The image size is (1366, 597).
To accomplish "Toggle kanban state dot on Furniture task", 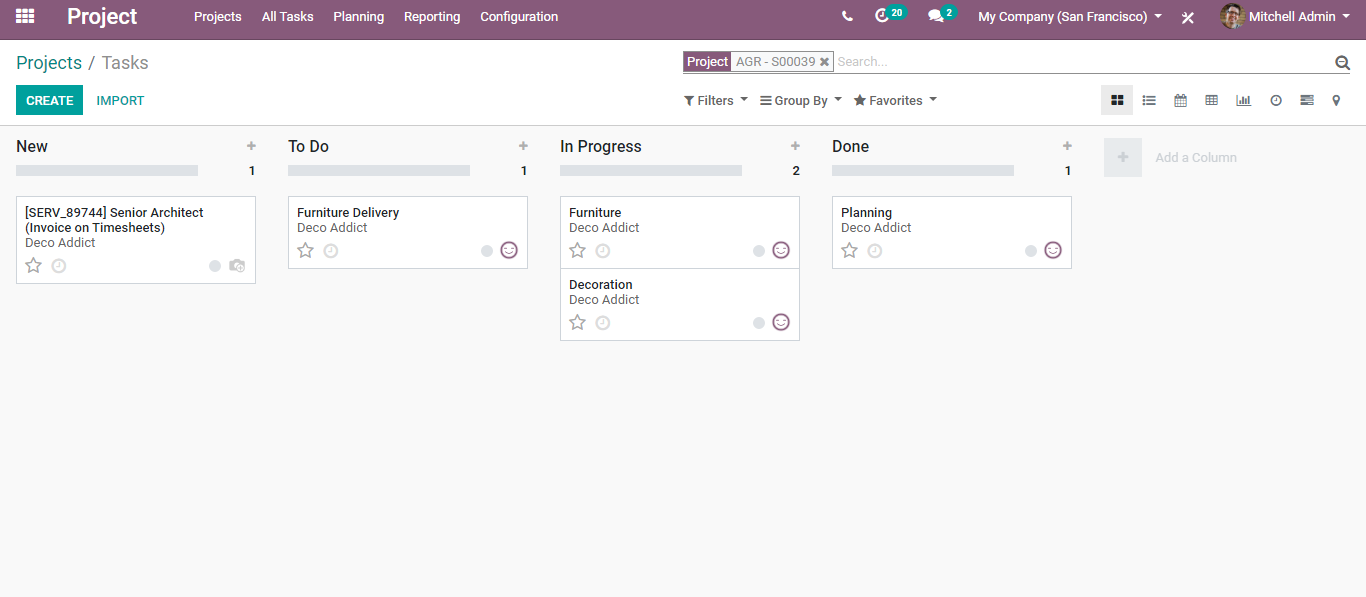I will point(759,251).
